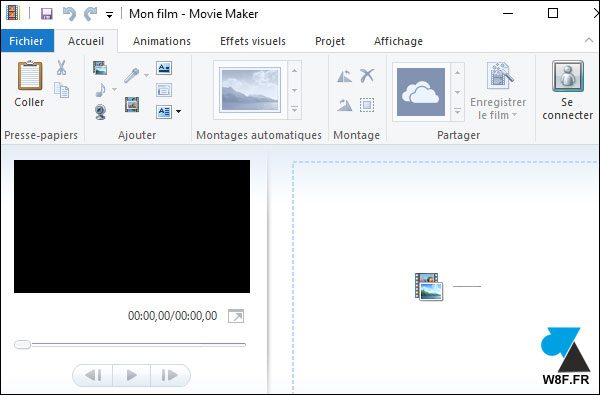Click the full screen preview icon
Image resolution: width=600 pixels, height=395 pixels.
(x=236, y=316)
